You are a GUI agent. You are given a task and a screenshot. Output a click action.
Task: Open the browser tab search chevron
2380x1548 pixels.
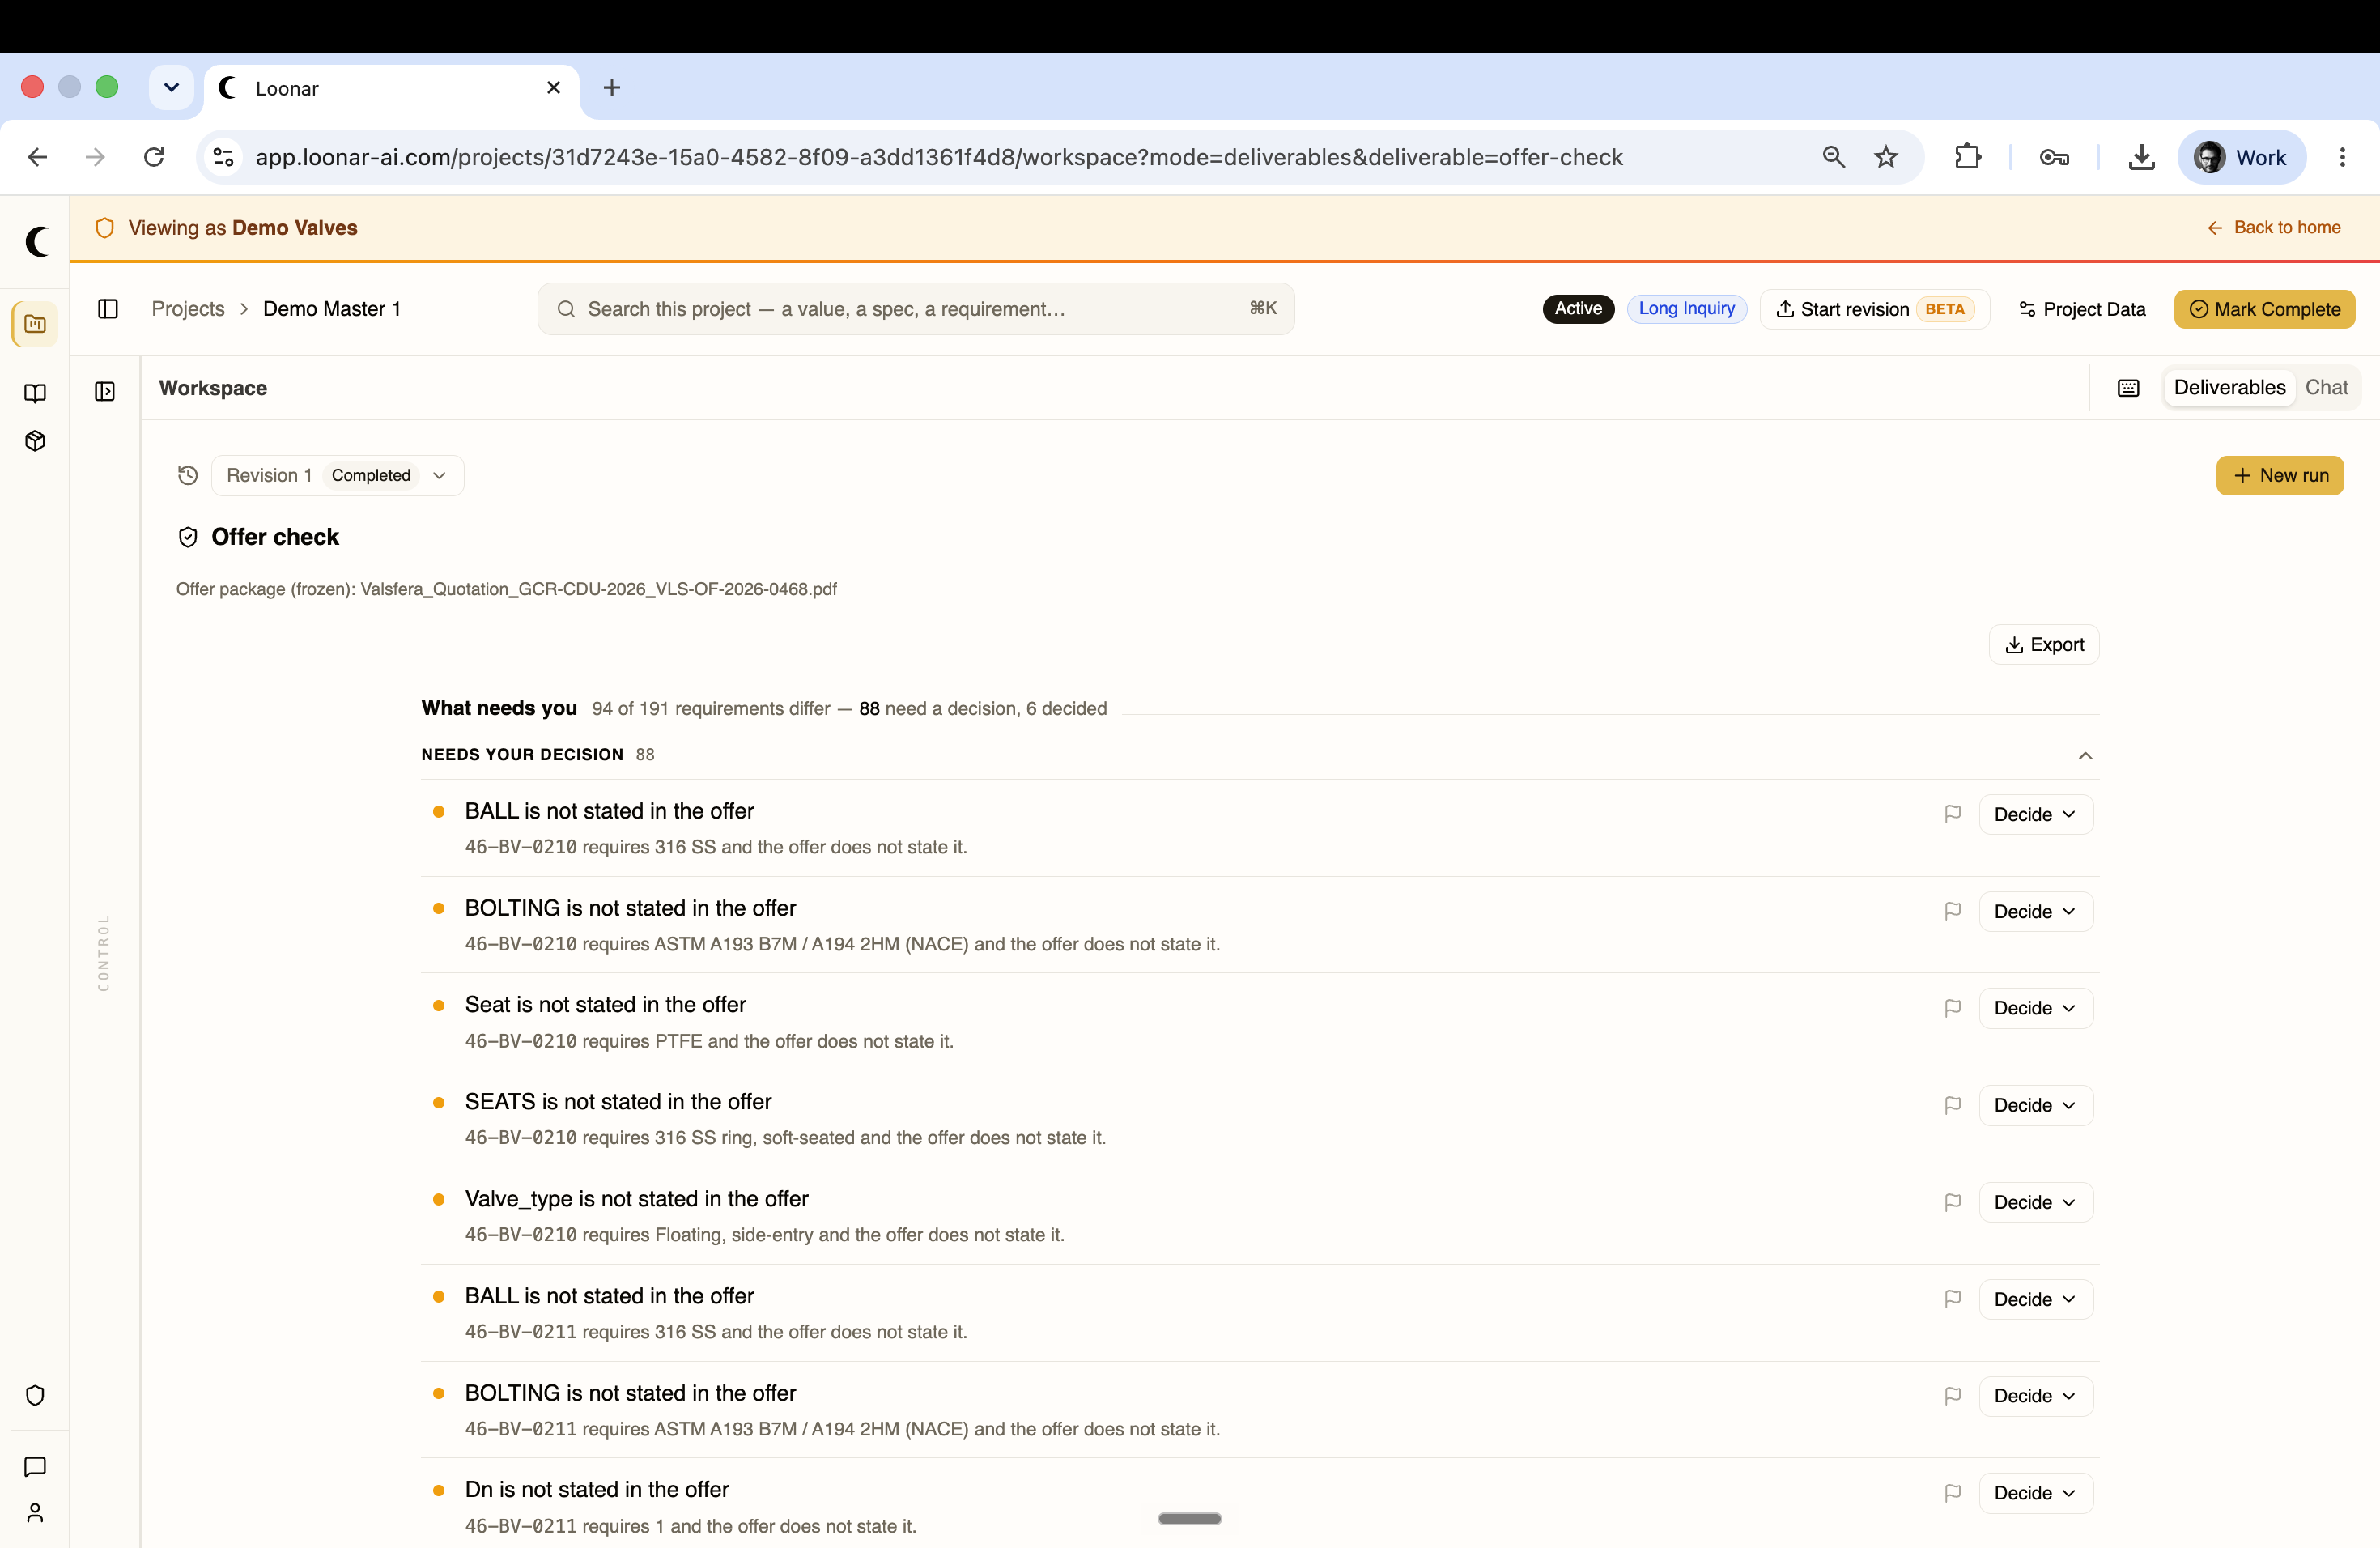click(x=171, y=87)
